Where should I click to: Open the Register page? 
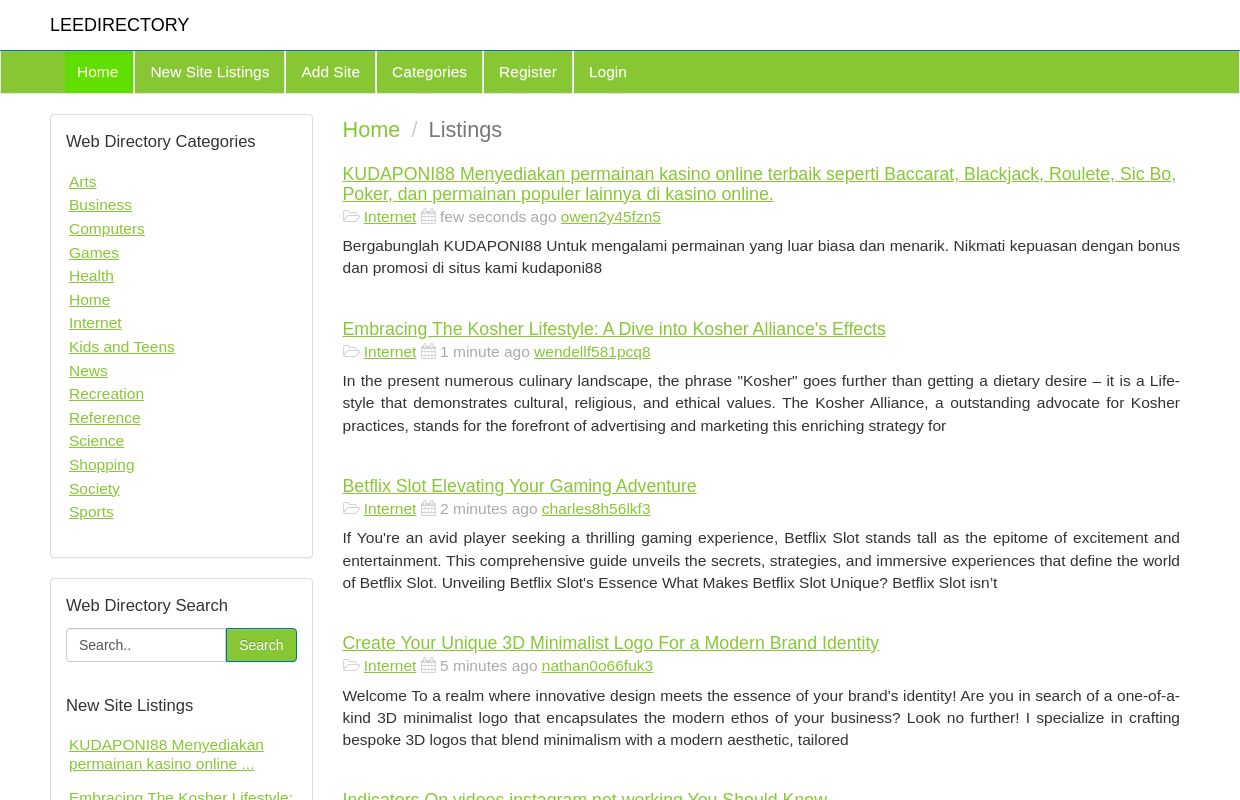point(527,71)
